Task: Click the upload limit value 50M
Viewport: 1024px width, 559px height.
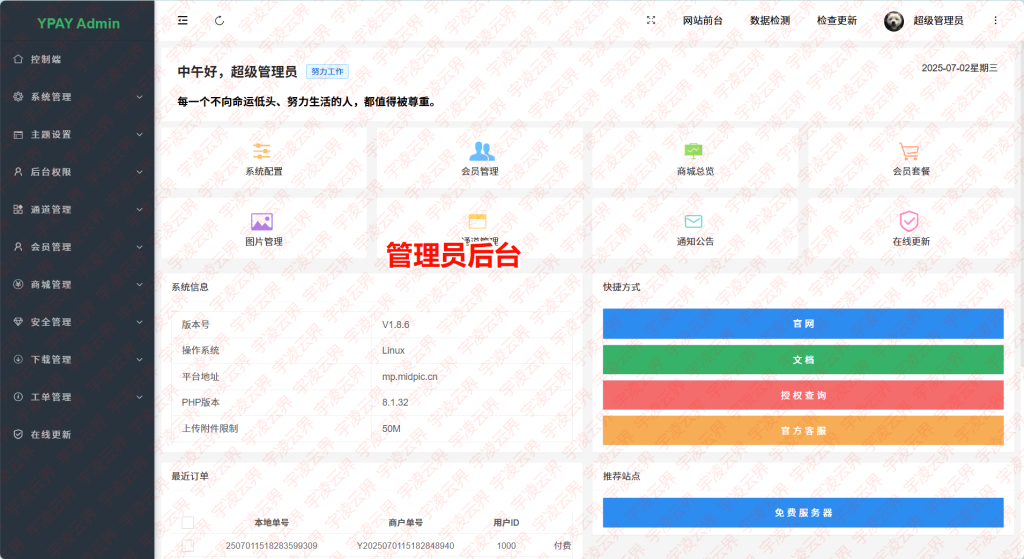Action: click(391, 428)
